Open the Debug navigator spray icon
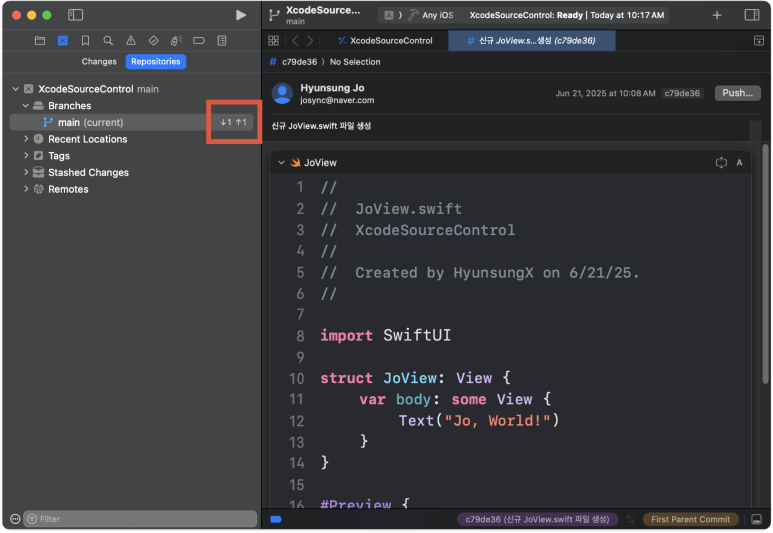 pos(176,40)
